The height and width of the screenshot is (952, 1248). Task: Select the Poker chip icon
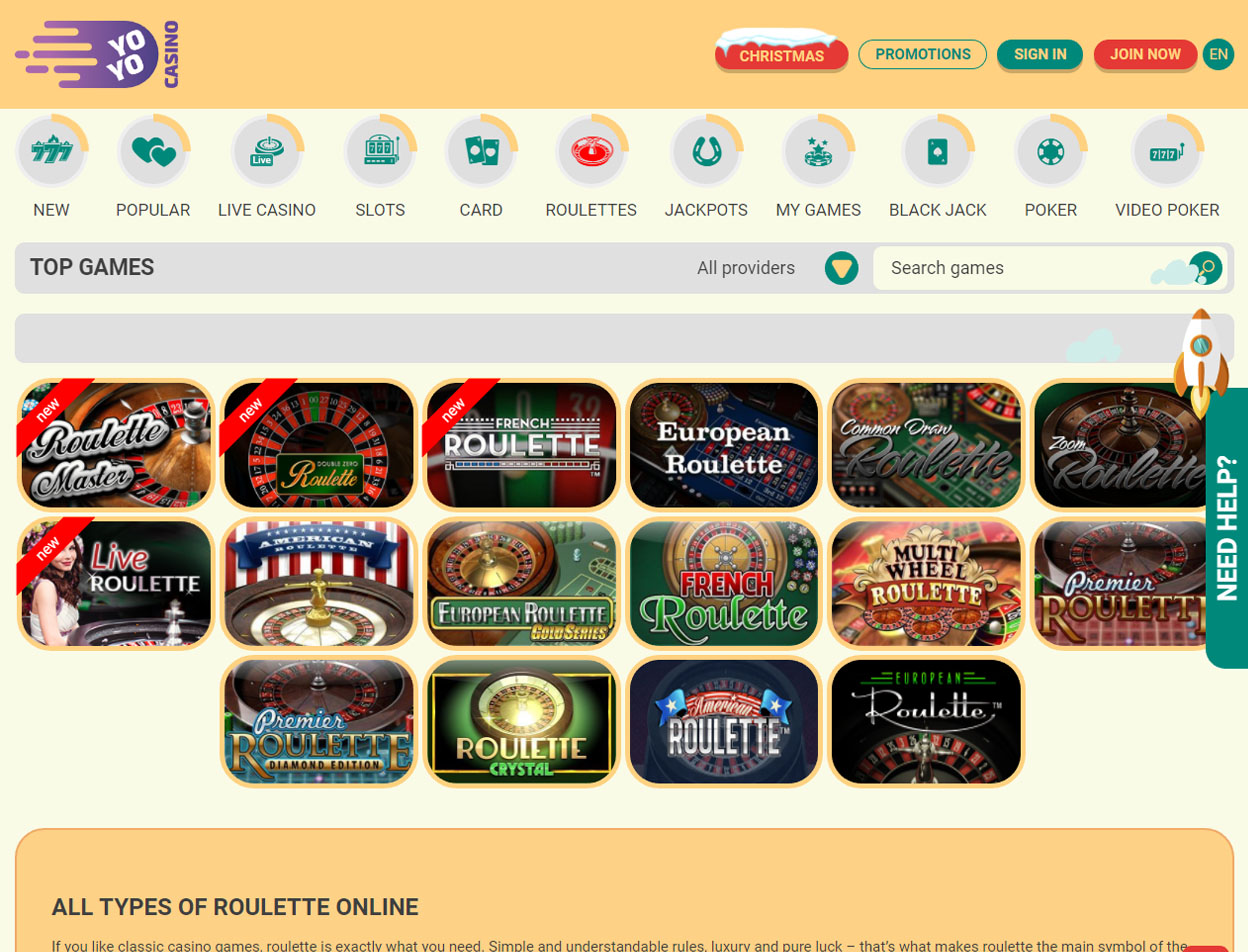point(1051,152)
